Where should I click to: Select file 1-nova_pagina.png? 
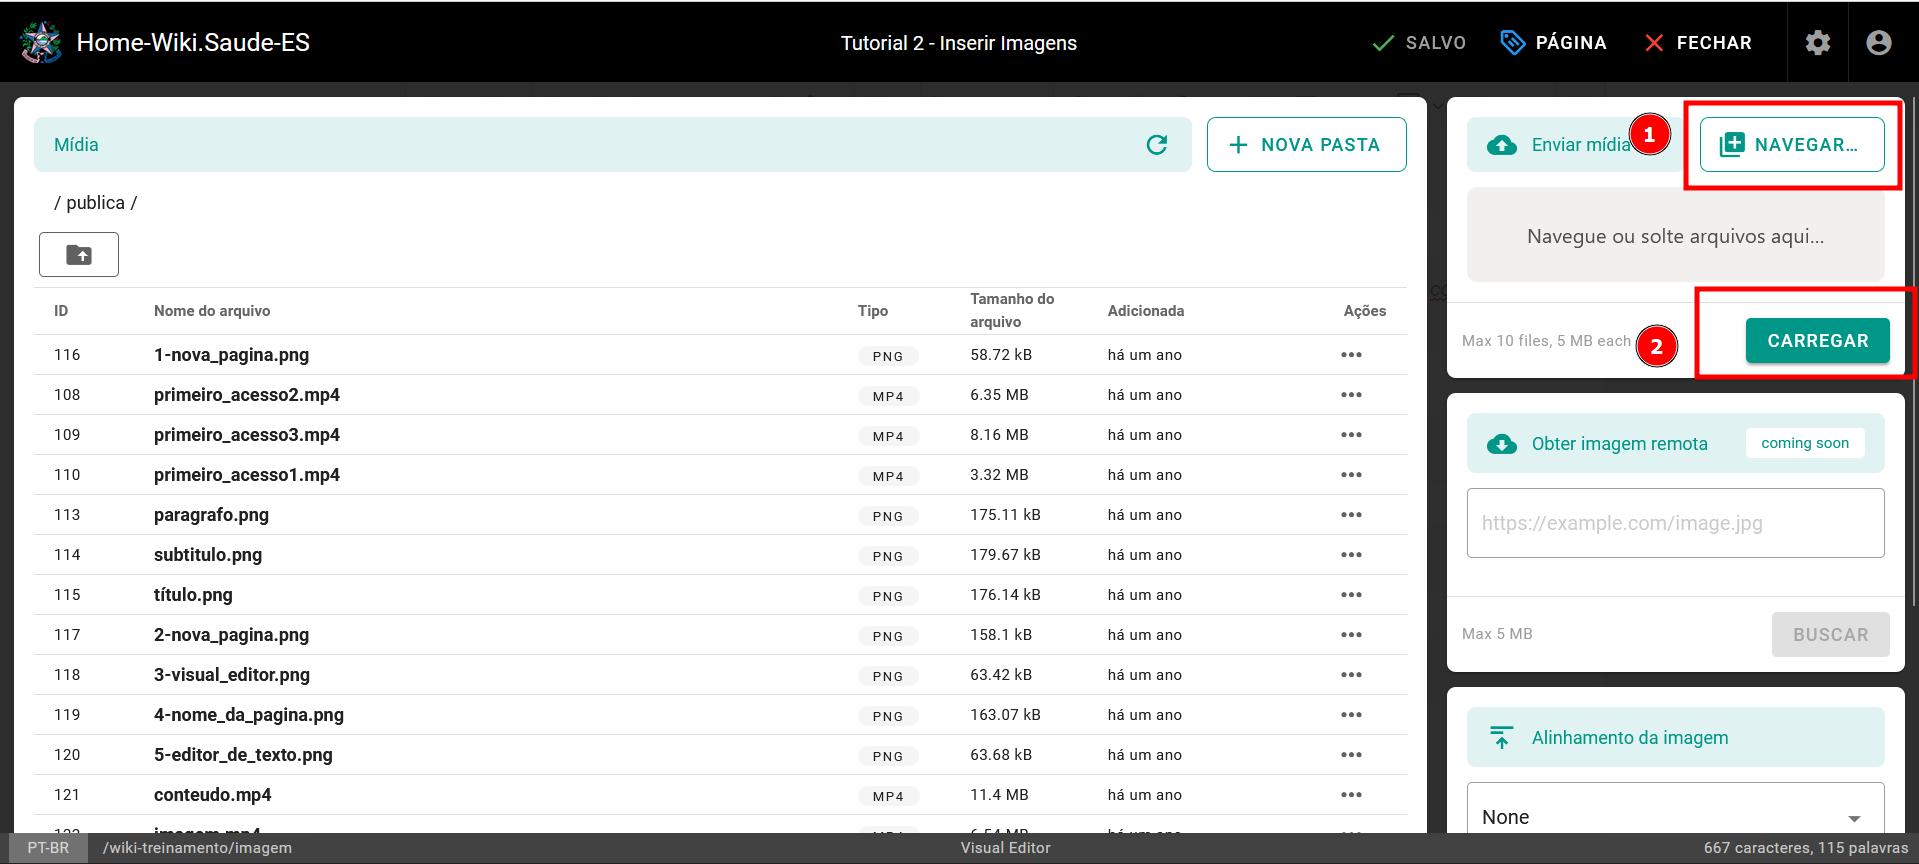click(x=231, y=355)
